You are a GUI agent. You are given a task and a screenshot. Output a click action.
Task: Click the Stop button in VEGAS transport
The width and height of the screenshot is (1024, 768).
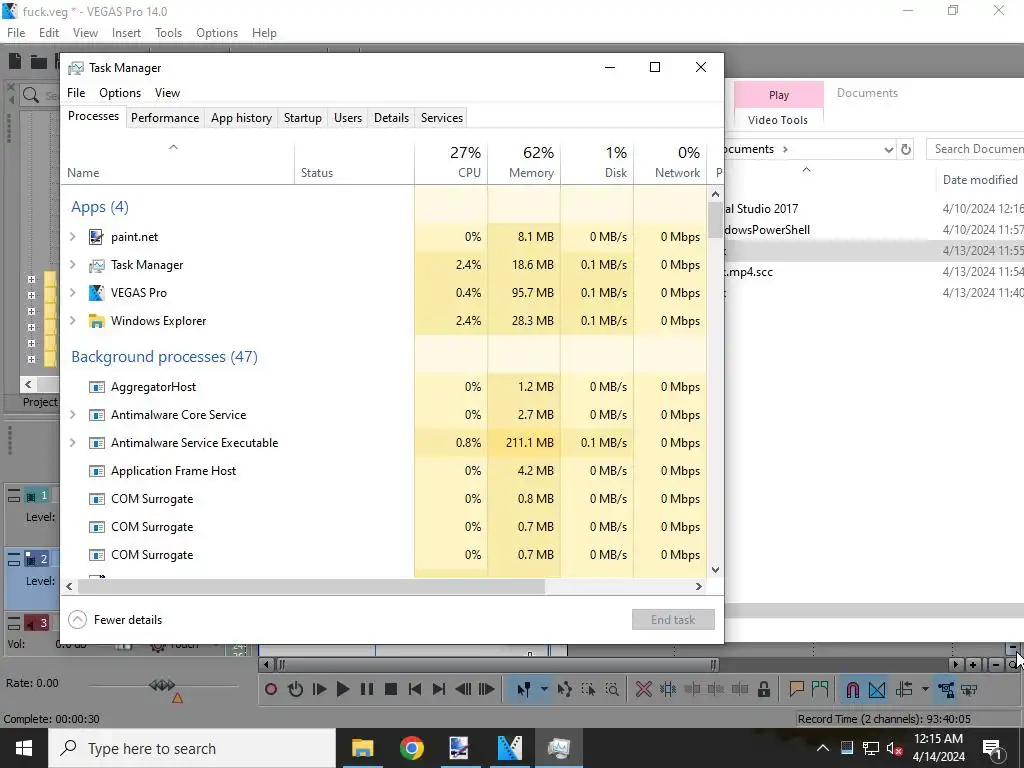pos(391,689)
